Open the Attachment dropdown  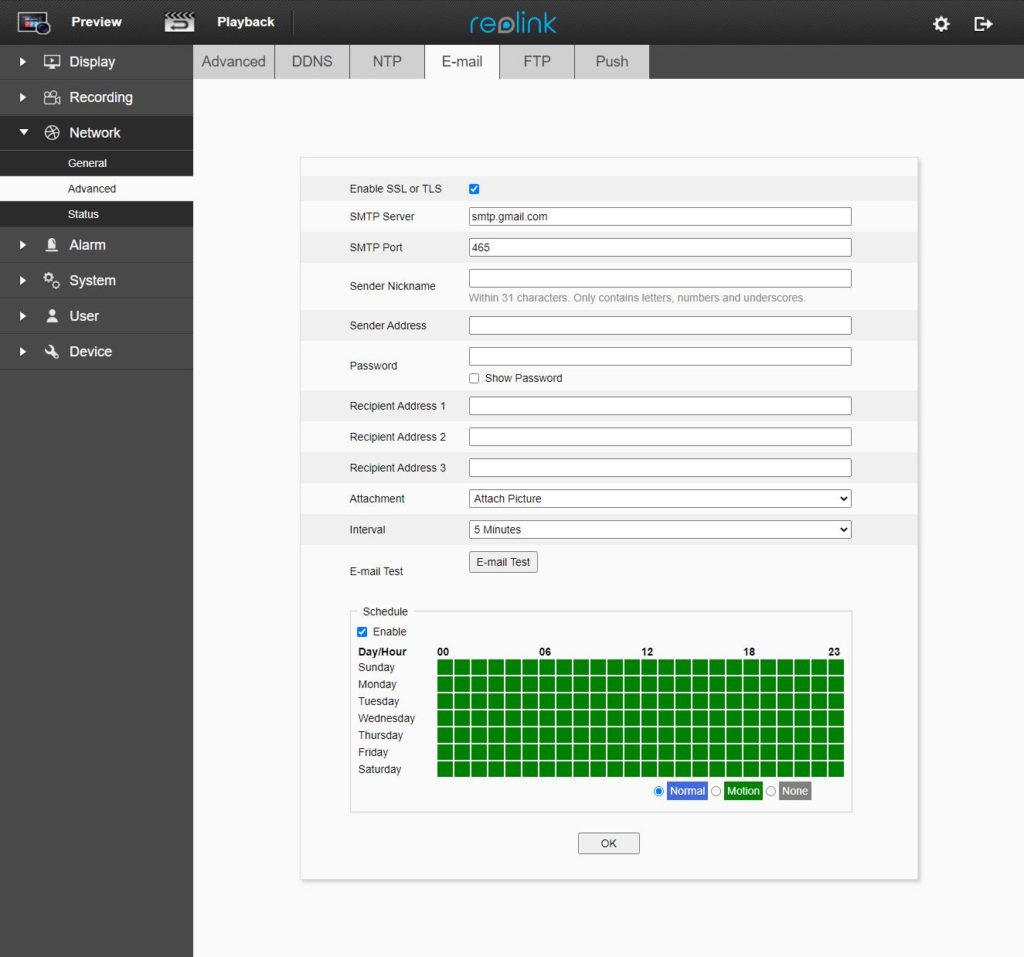coord(660,499)
